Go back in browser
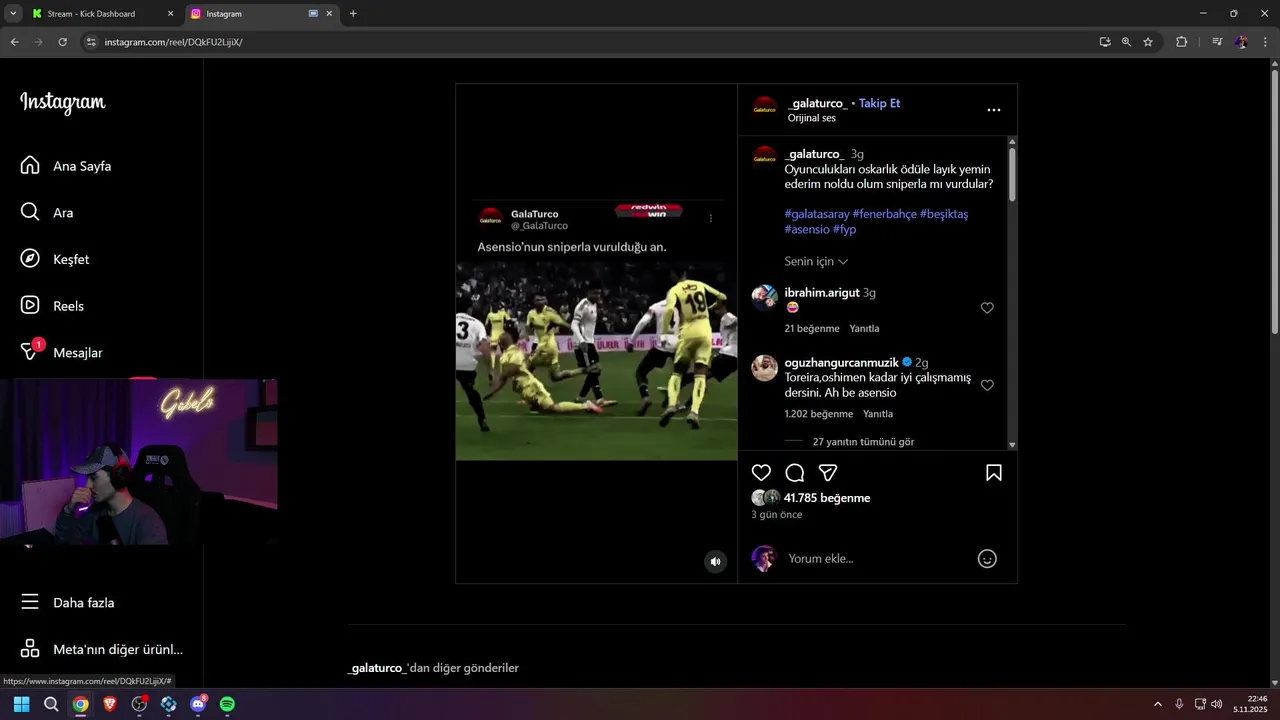The width and height of the screenshot is (1280, 720). point(14,42)
